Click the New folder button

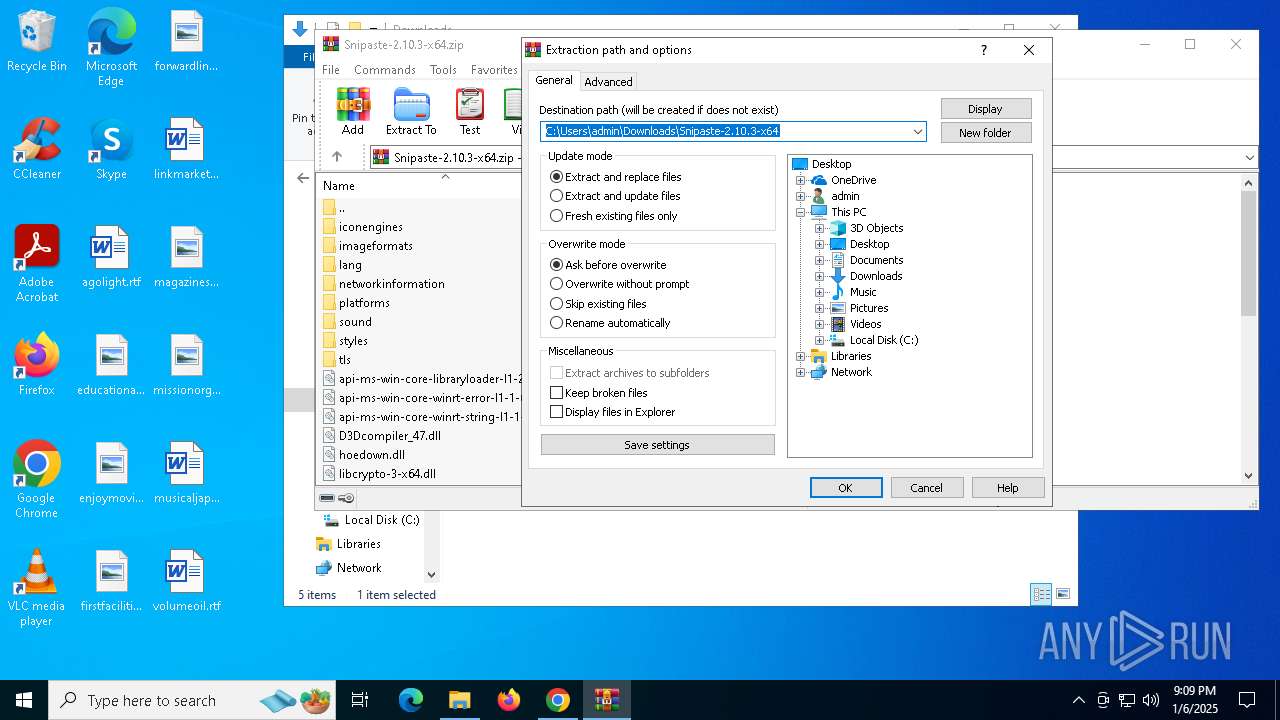[985, 132]
